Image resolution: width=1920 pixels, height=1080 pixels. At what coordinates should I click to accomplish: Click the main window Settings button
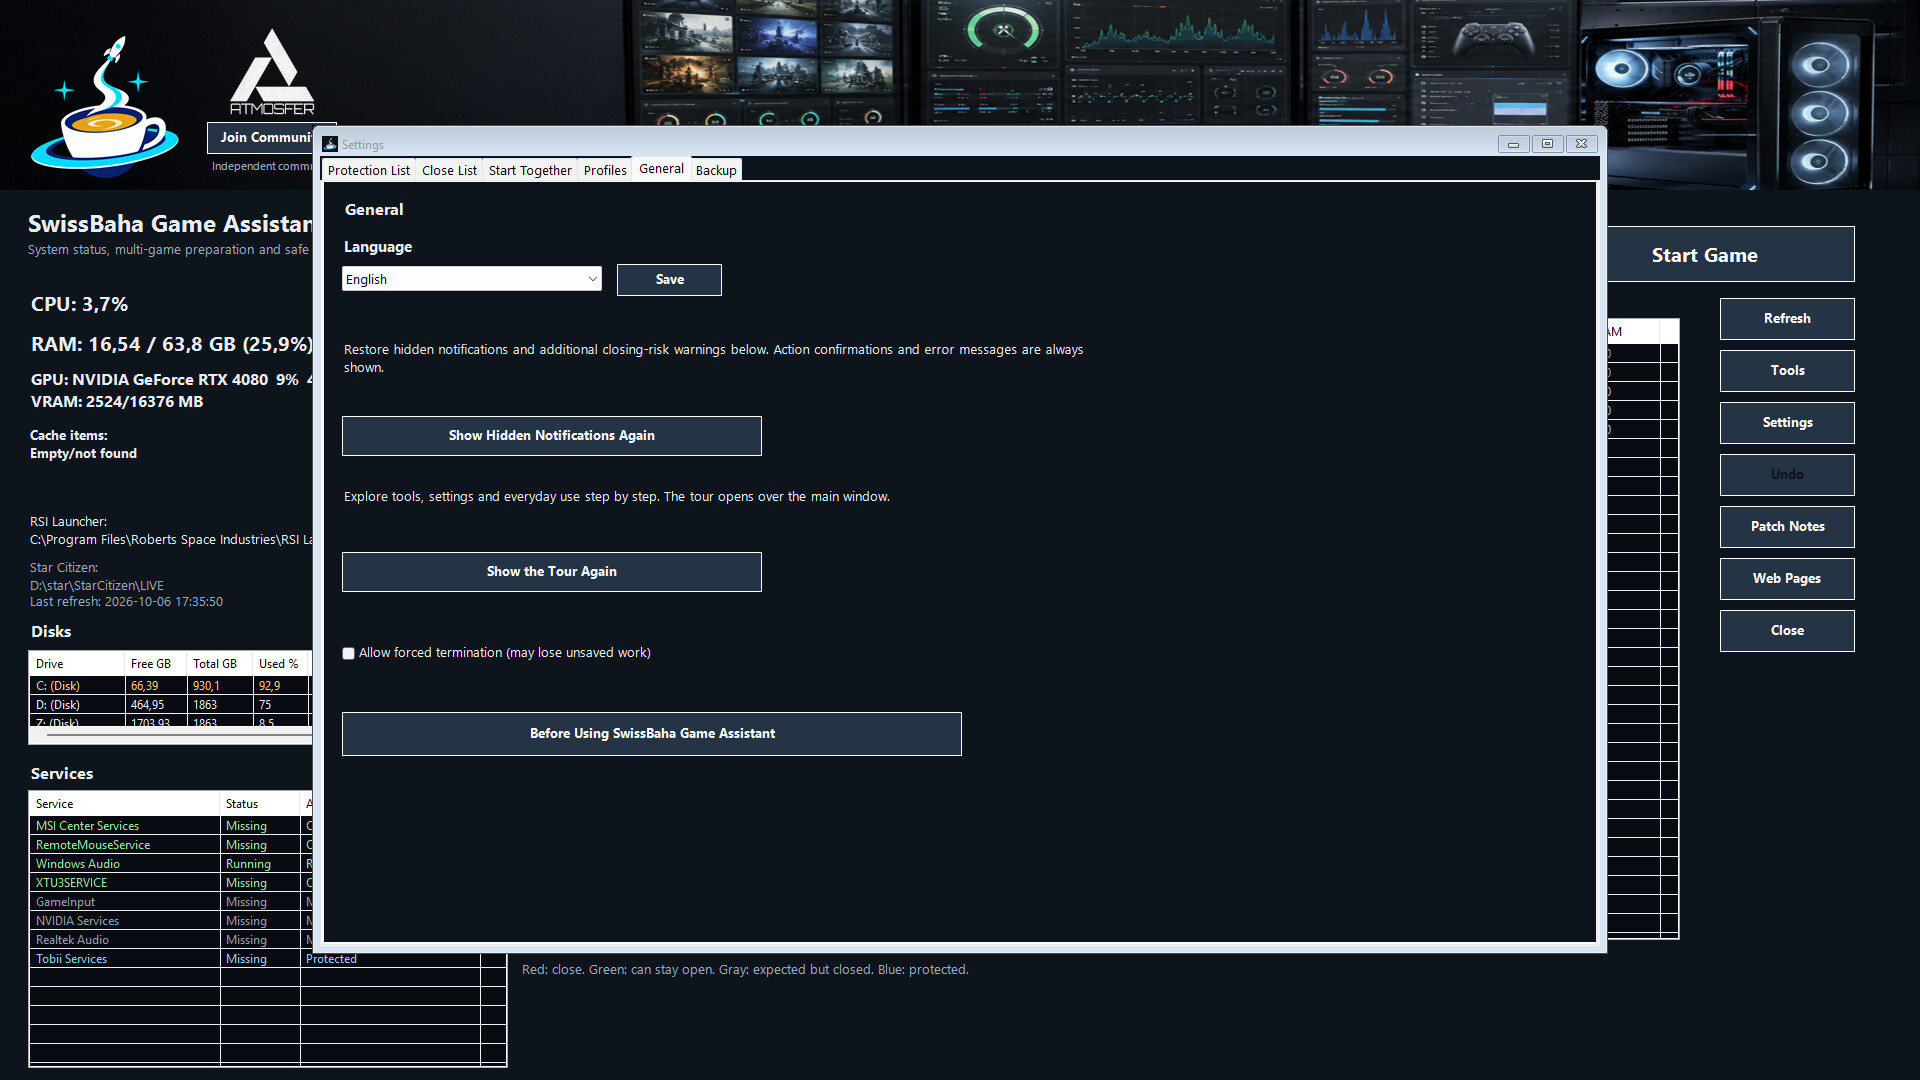point(1787,423)
